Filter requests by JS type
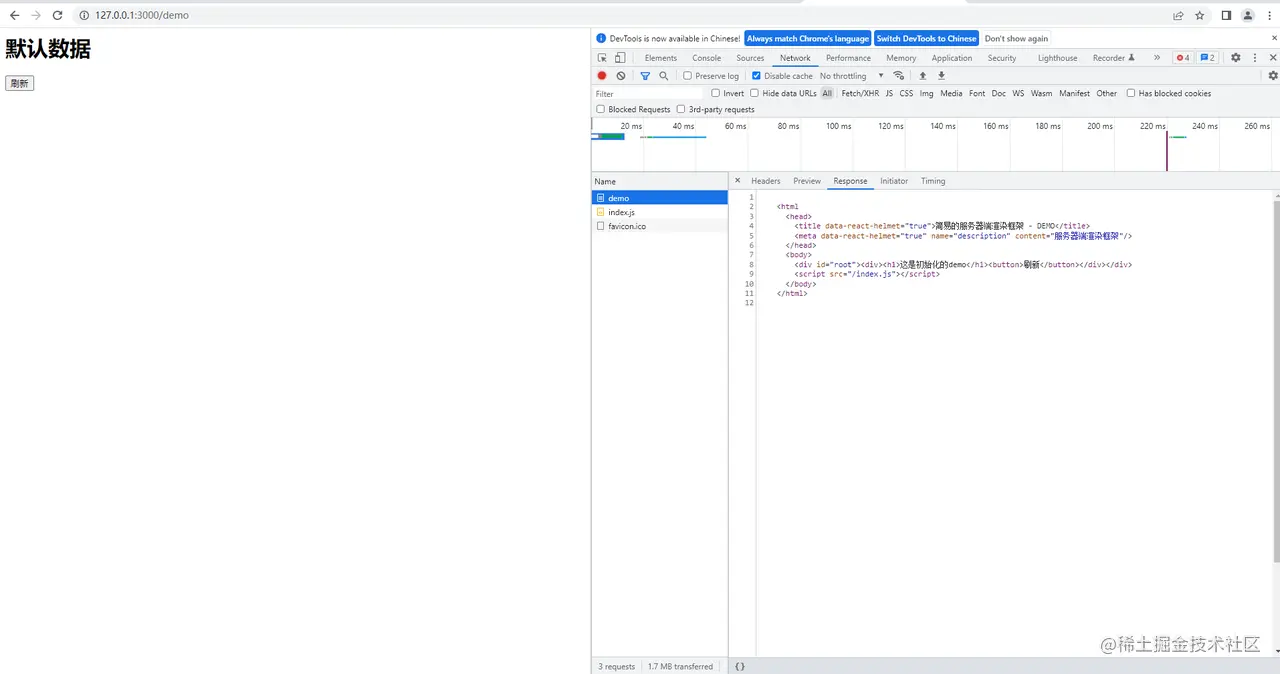The width and height of the screenshot is (1280, 674). point(889,94)
